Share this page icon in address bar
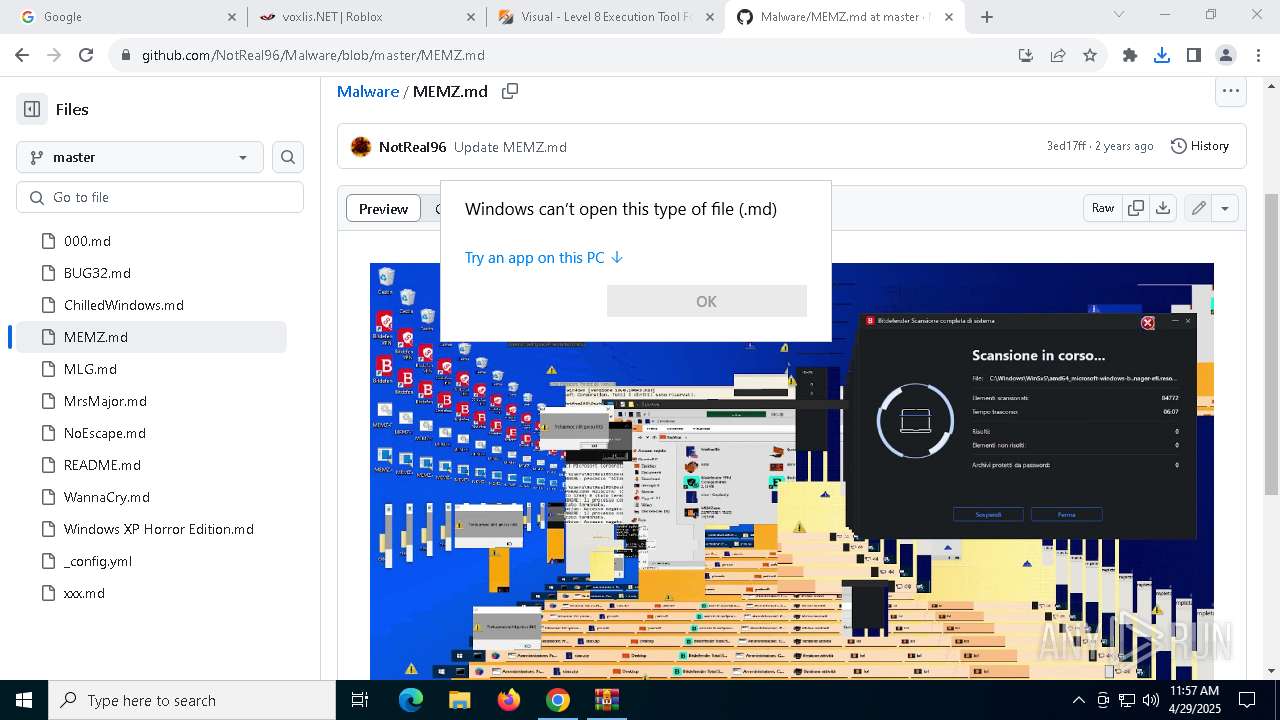Viewport: 1280px width, 720px height. point(1058,56)
